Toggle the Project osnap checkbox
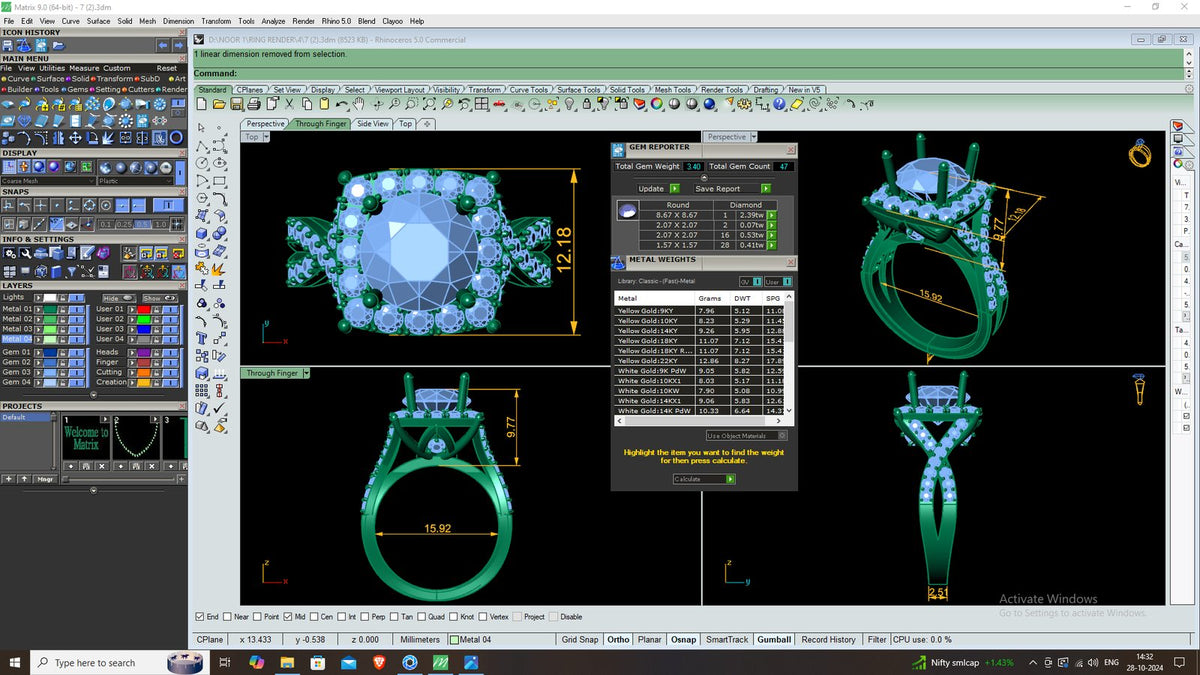This screenshot has width=1200, height=675. pos(518,617)
